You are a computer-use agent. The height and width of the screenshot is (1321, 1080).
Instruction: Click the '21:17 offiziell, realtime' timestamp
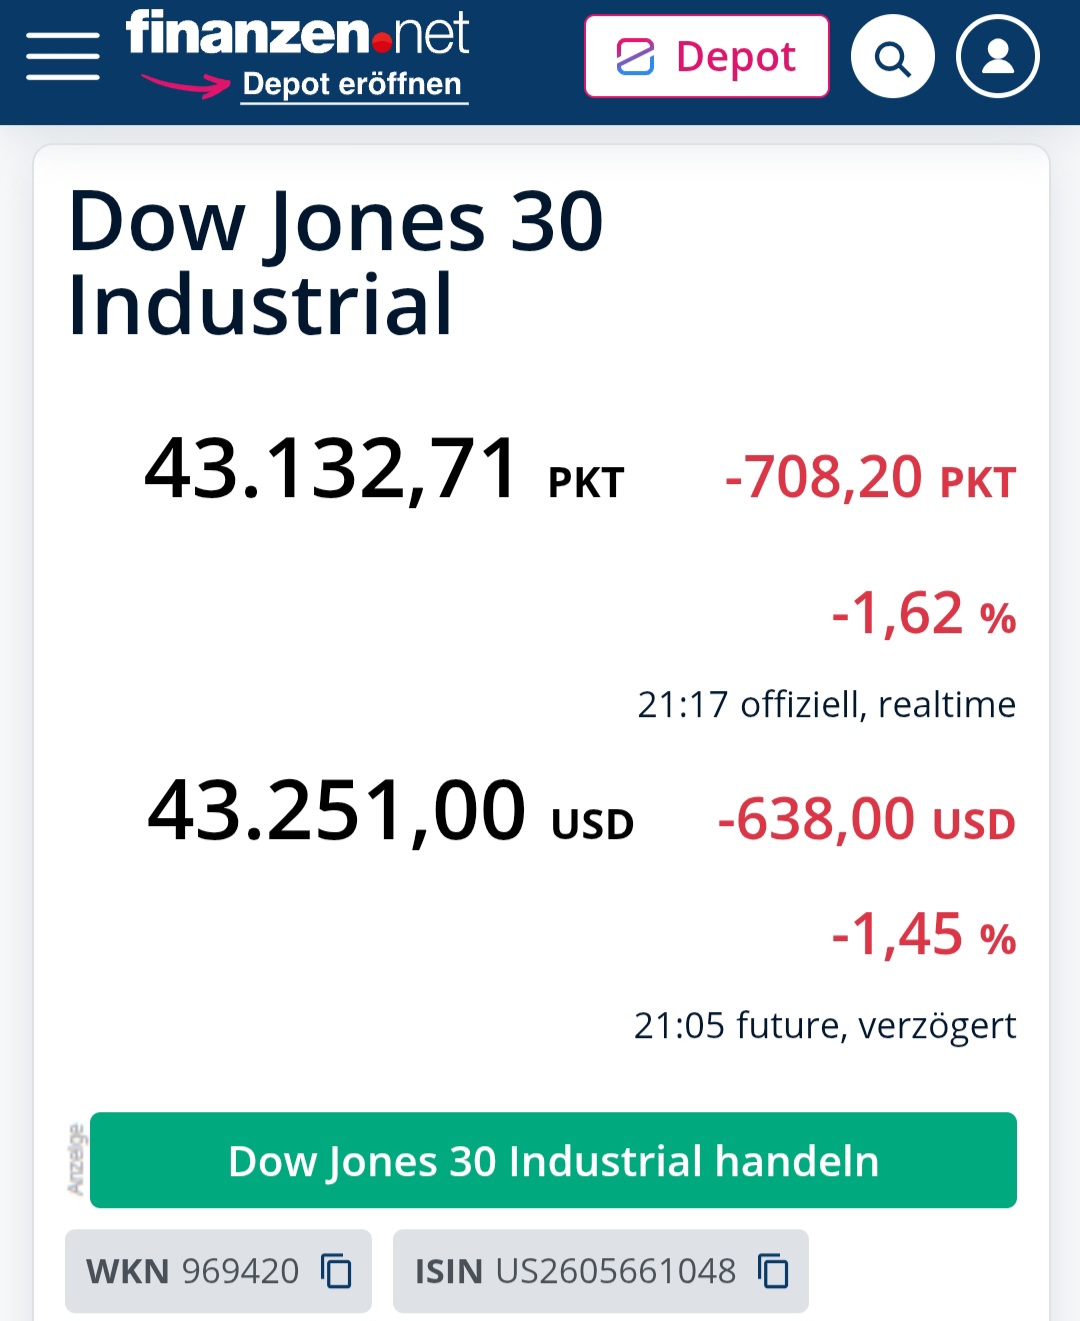tap(826, 705)
